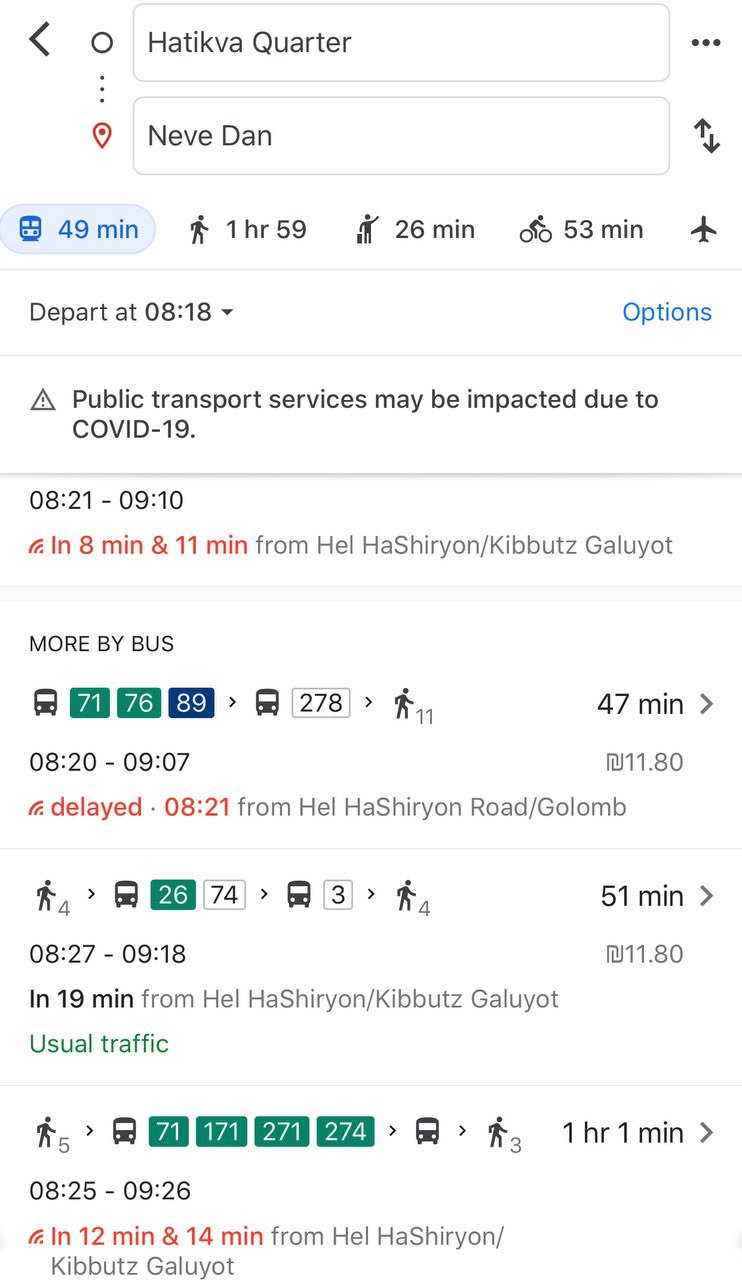
Task: Select the flight mode airplane icon
Action: tap(704, 230)
